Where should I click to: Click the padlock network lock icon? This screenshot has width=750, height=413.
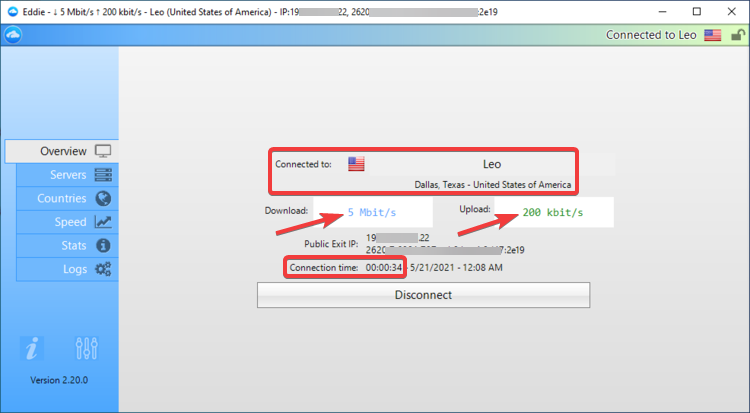(x=737, y=34)
